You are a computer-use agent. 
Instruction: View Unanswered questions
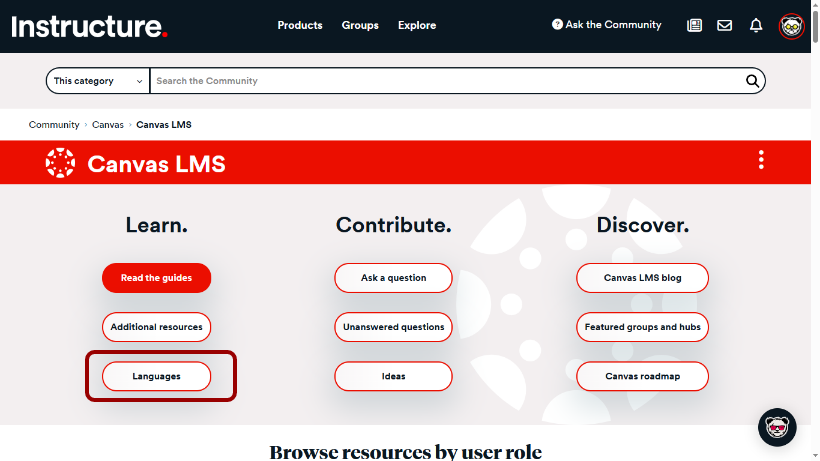(393, 327)
